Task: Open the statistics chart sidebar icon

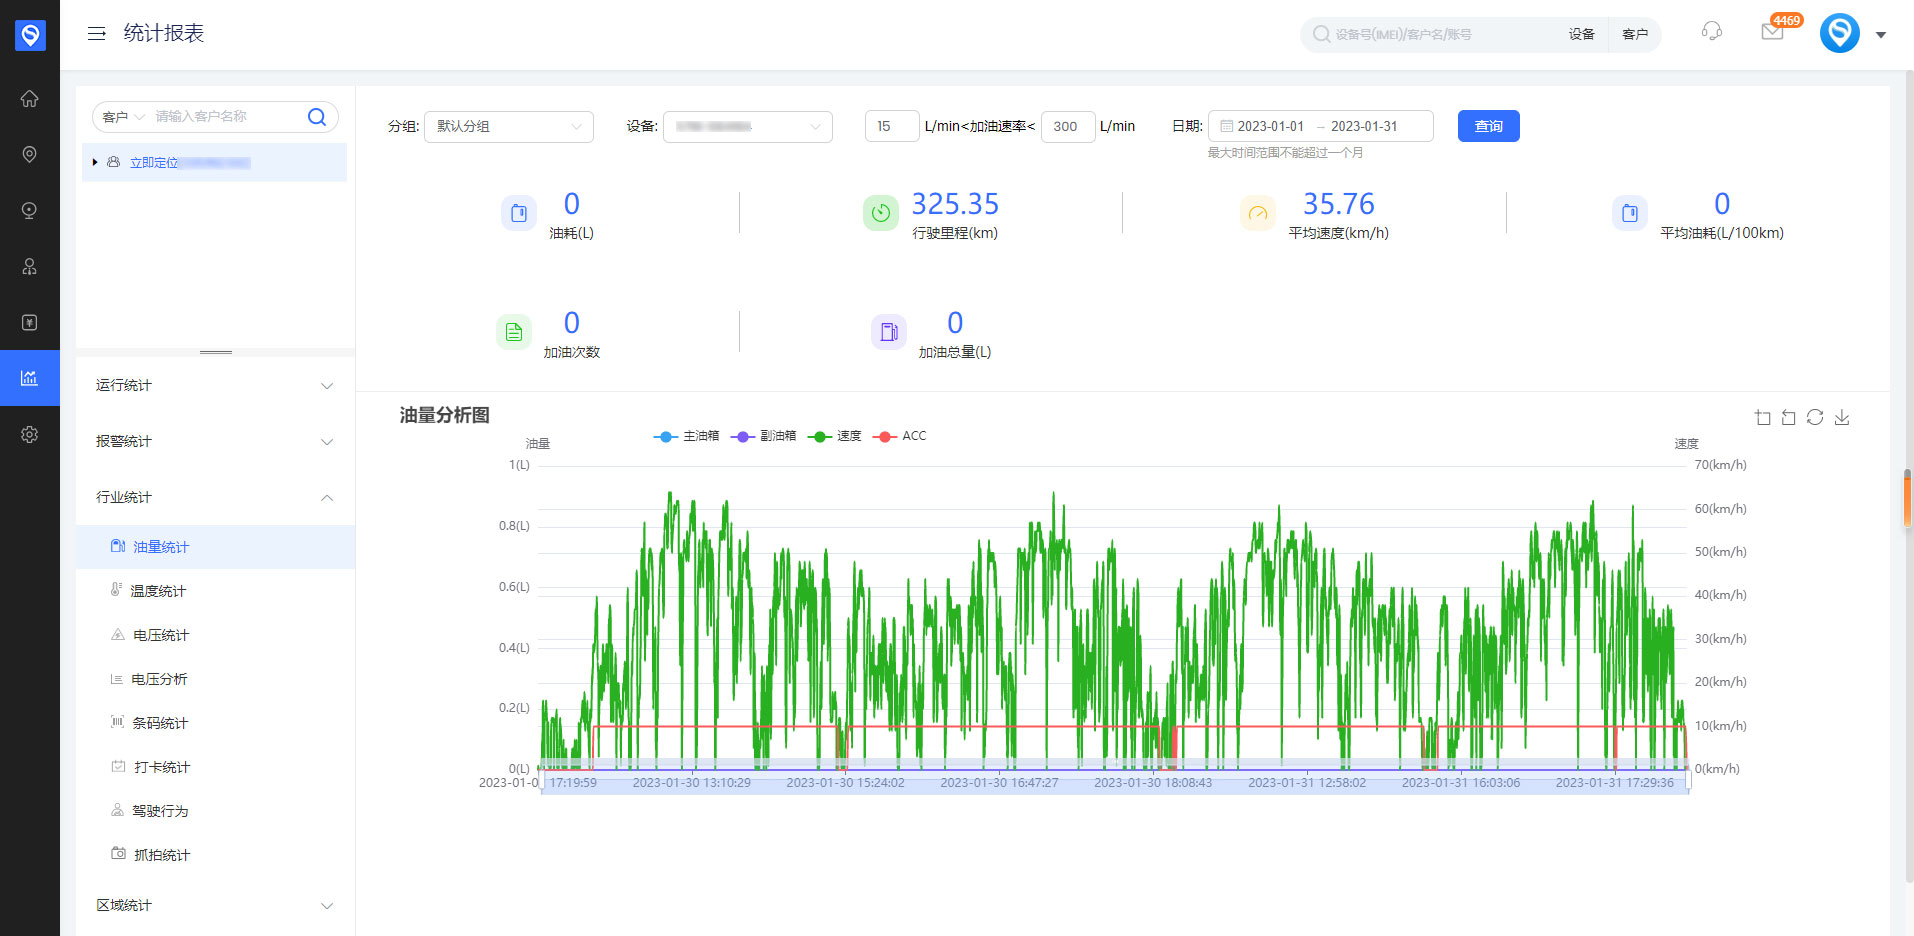Action: [x=30, y=378]
